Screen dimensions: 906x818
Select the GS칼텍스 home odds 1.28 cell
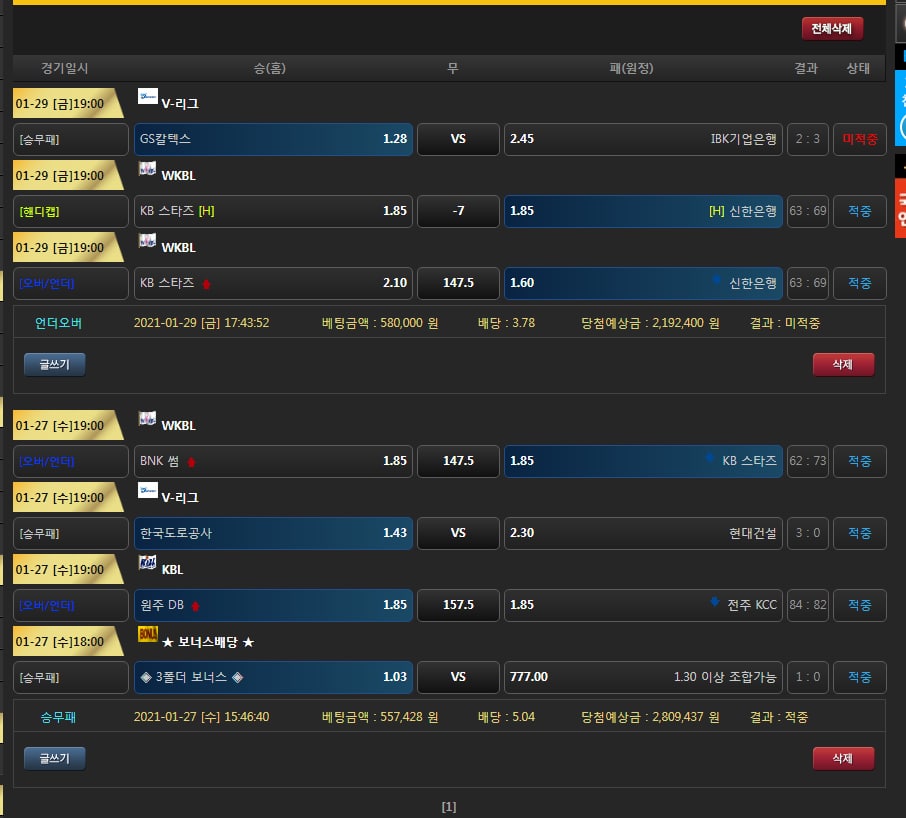click(274, 139)
